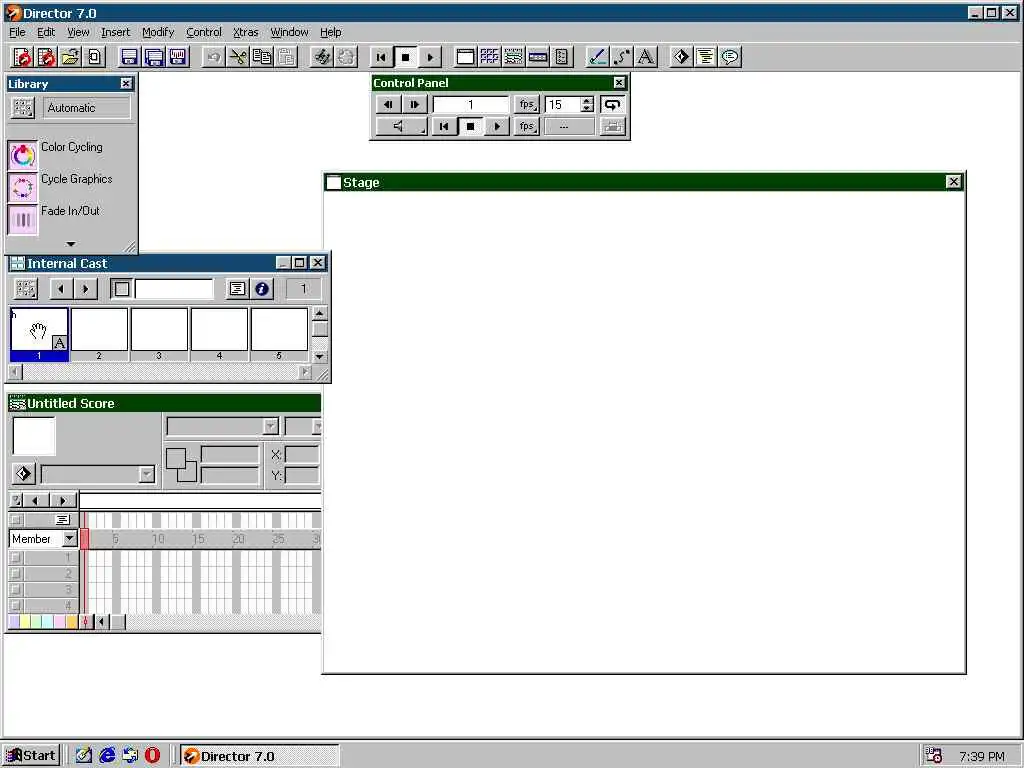Open the Vector Shape window toolbar icon
This screenshot has width=1024, height=768.
(x=622, y=57)
